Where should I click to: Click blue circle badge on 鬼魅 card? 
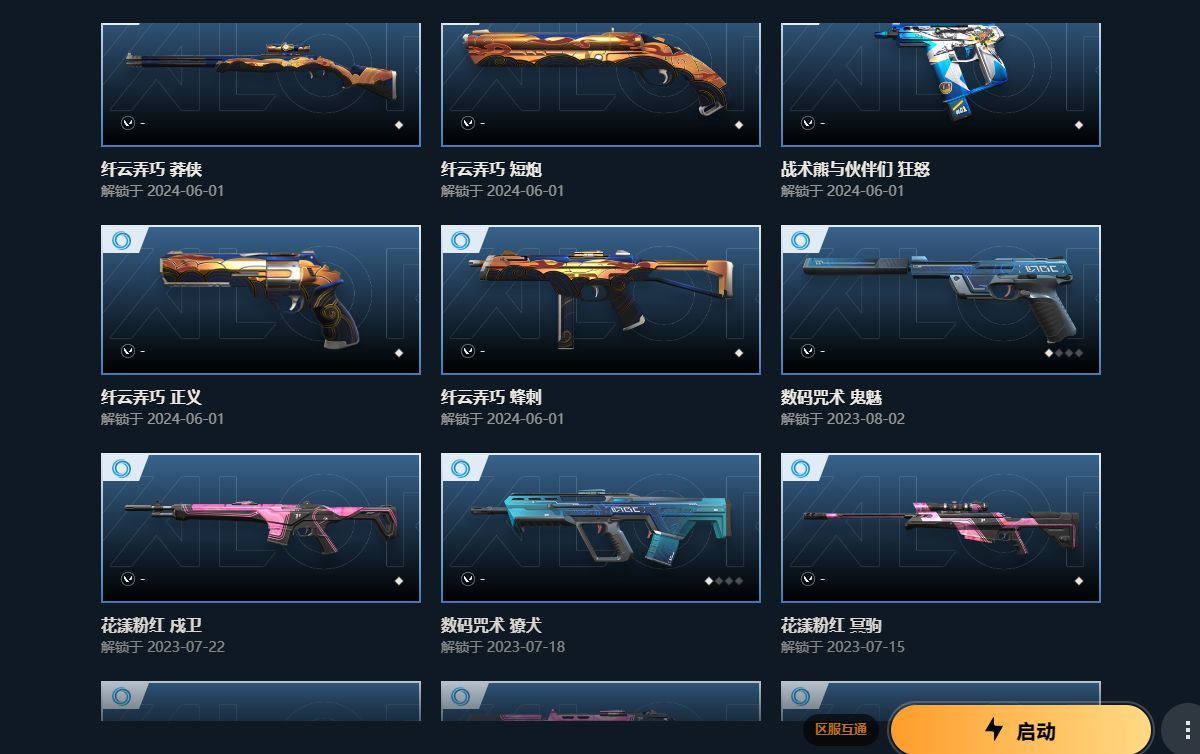tap(801, 240)
